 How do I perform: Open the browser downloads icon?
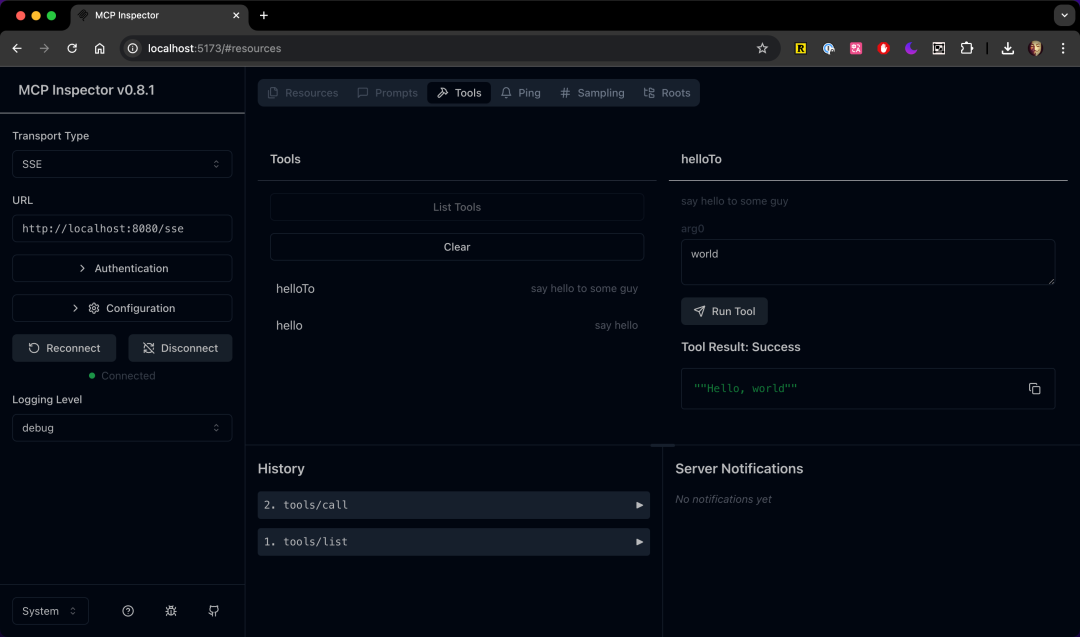1008,48
